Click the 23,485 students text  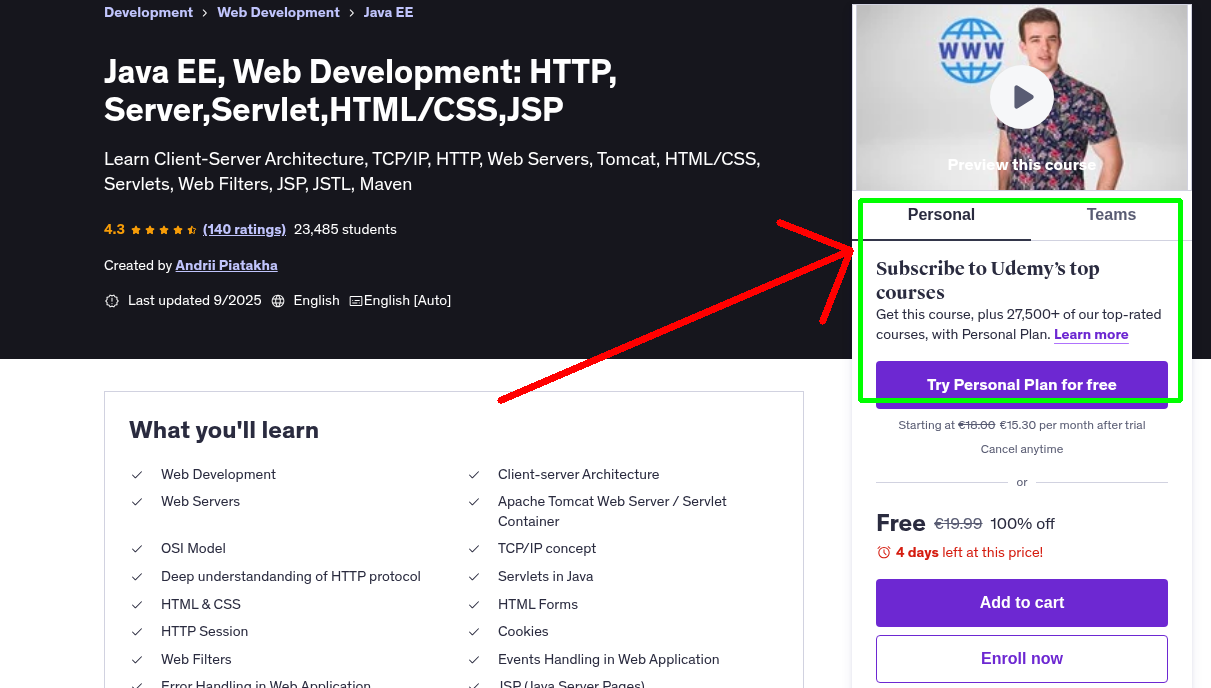(345, 229)
